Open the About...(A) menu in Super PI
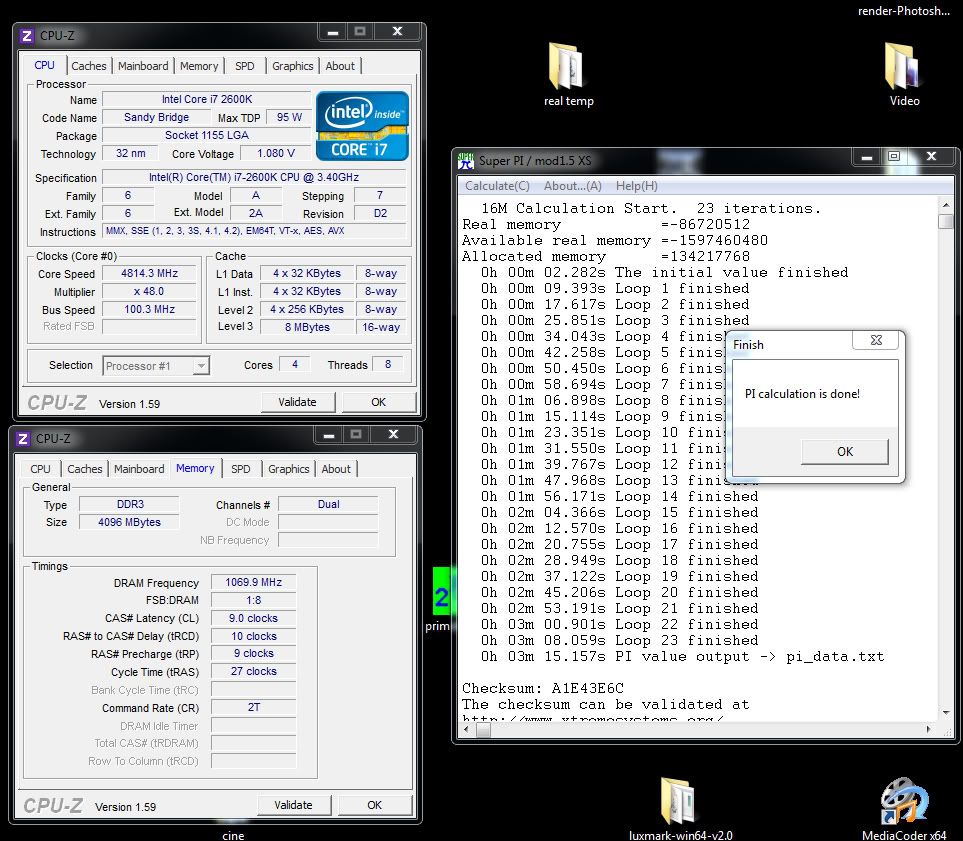 point(572,186)
